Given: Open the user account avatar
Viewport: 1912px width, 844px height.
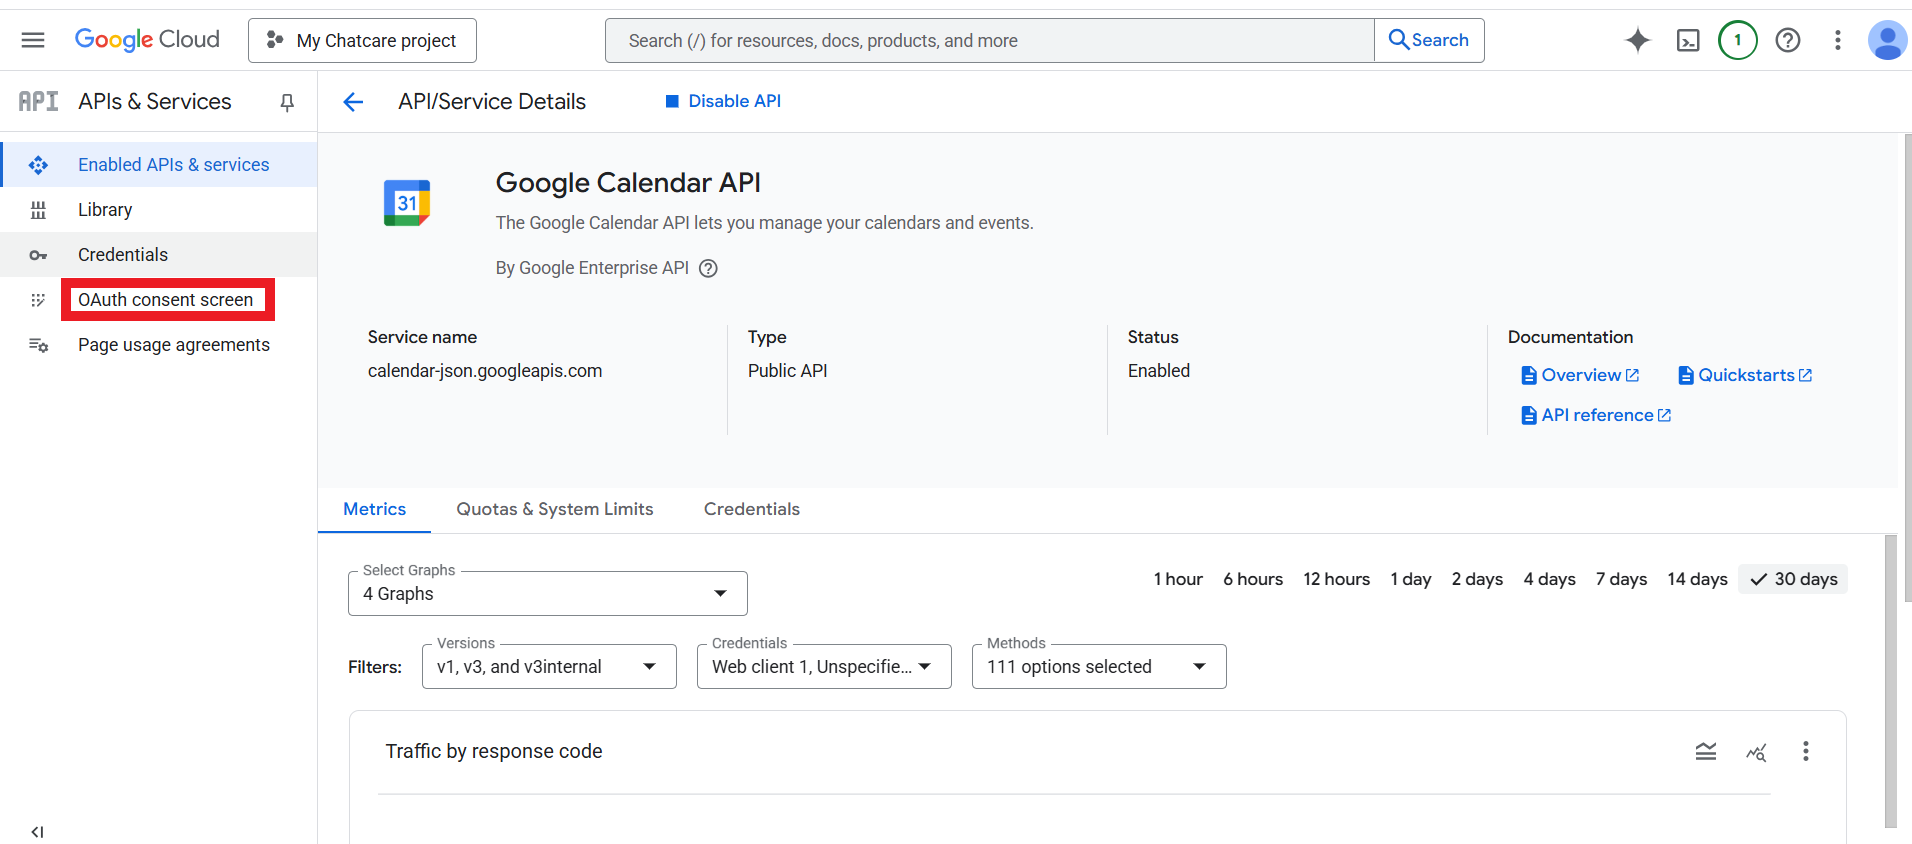Looking at the screenshot, I should pos(1887,40).
